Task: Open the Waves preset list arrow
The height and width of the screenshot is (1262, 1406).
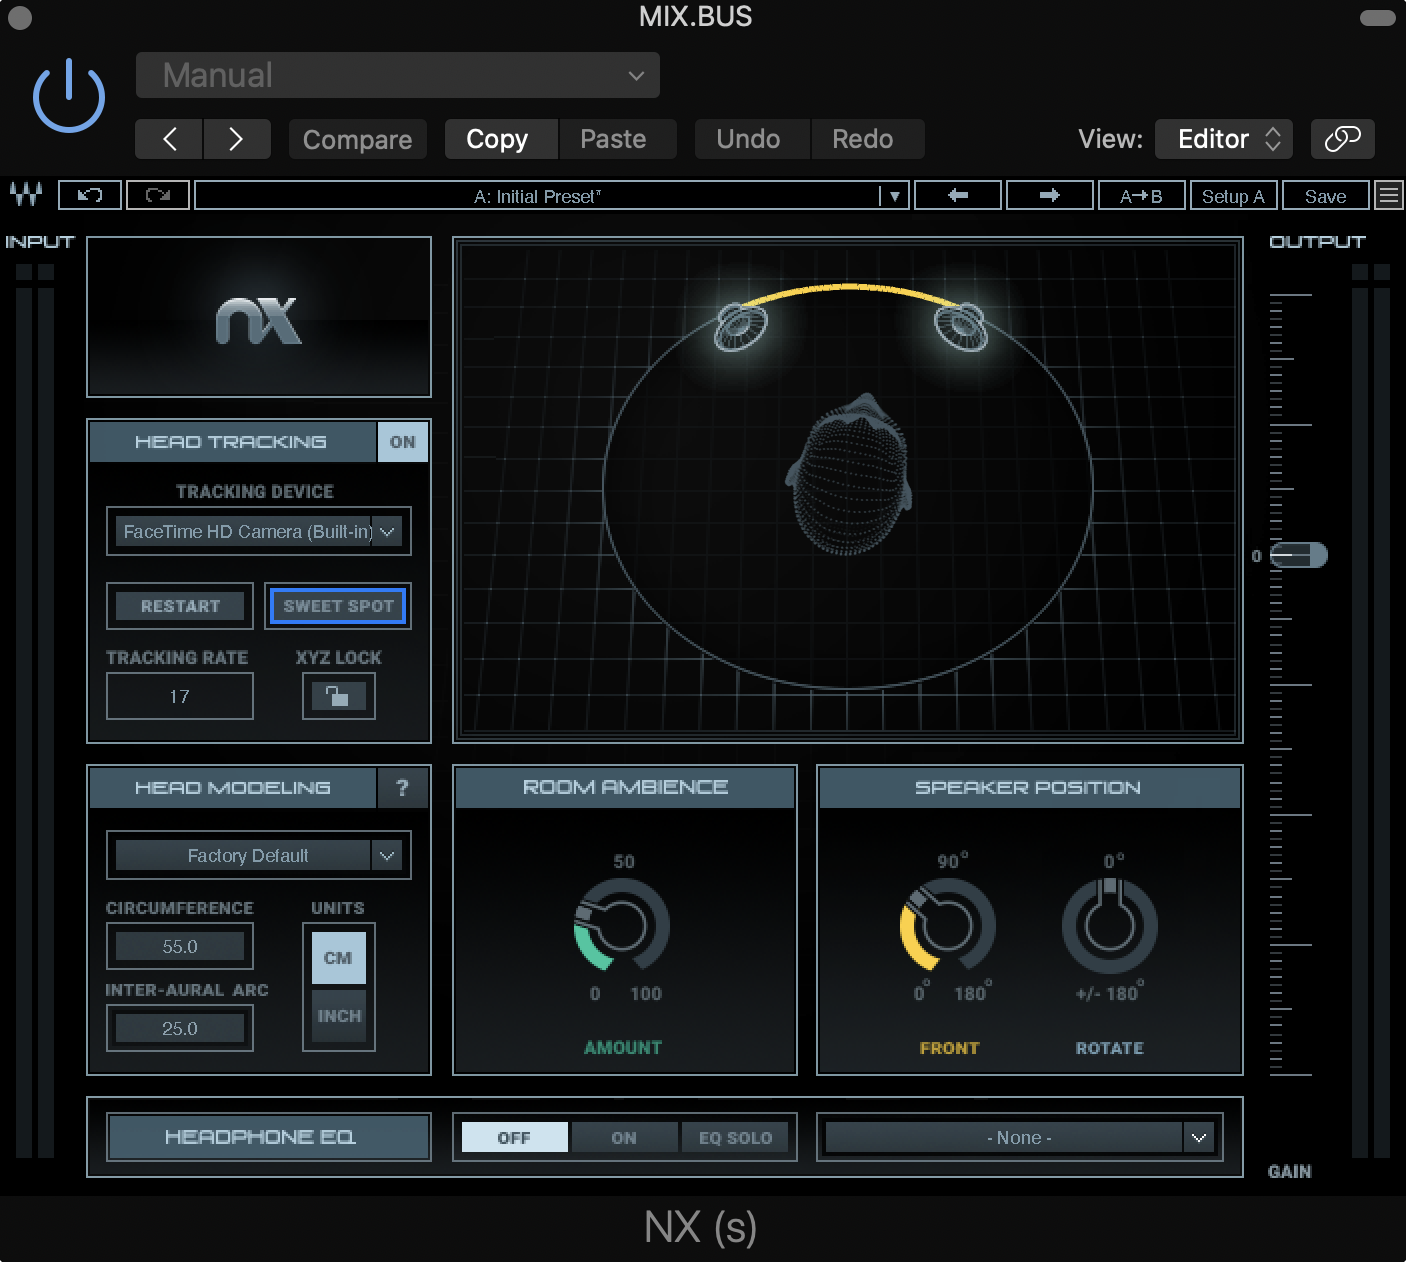Action: [x=894, y=196]
